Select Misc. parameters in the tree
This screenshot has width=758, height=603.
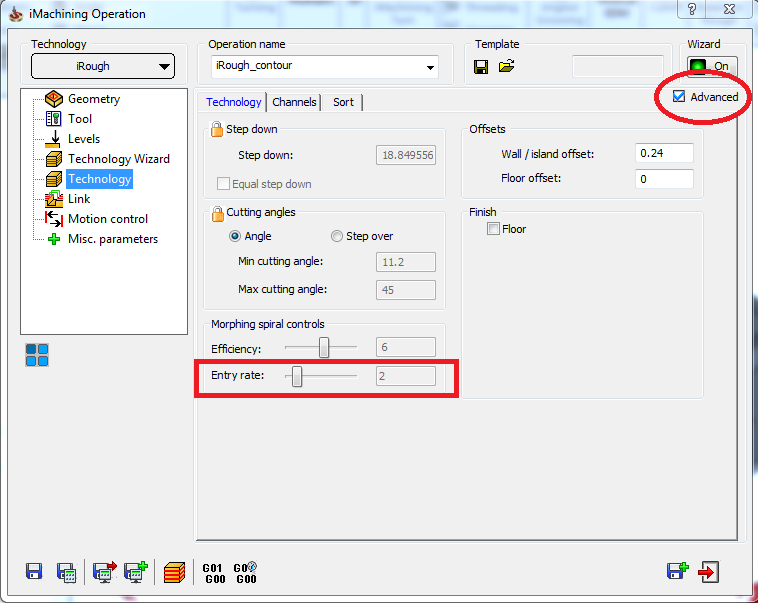(113, 239)
